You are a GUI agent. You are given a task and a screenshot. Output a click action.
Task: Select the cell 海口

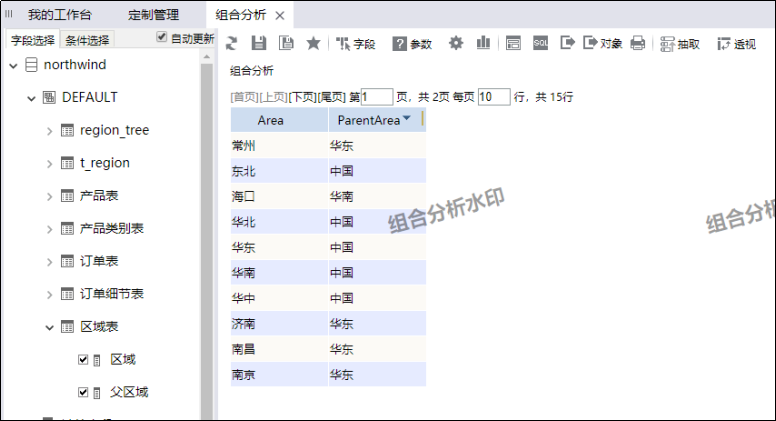pyautogui.click(x=279, y=196)
